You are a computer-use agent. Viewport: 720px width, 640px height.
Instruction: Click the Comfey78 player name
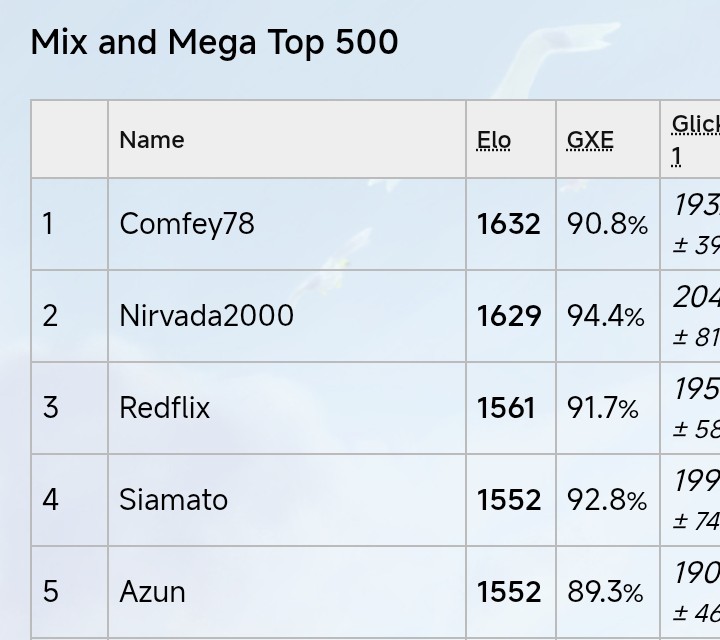[x=187, y=224]
